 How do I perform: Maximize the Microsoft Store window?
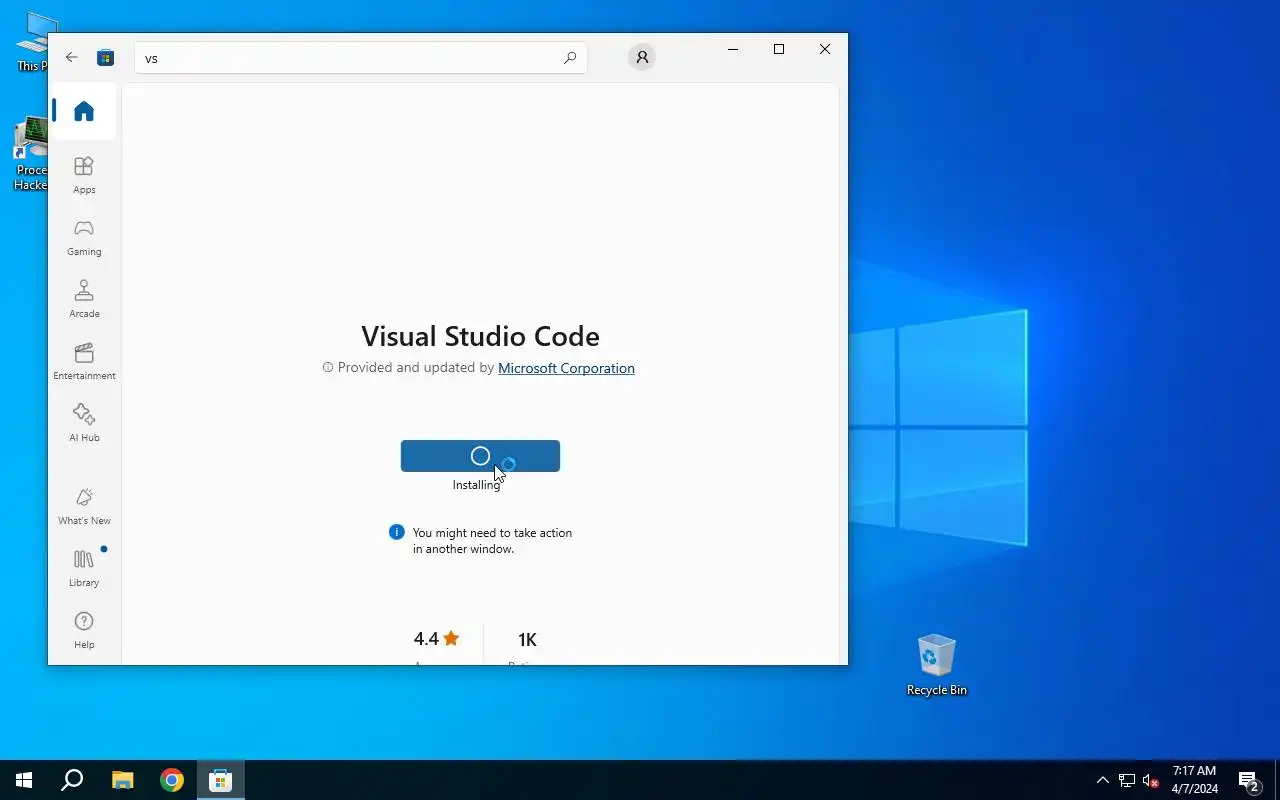coord(779,49)
